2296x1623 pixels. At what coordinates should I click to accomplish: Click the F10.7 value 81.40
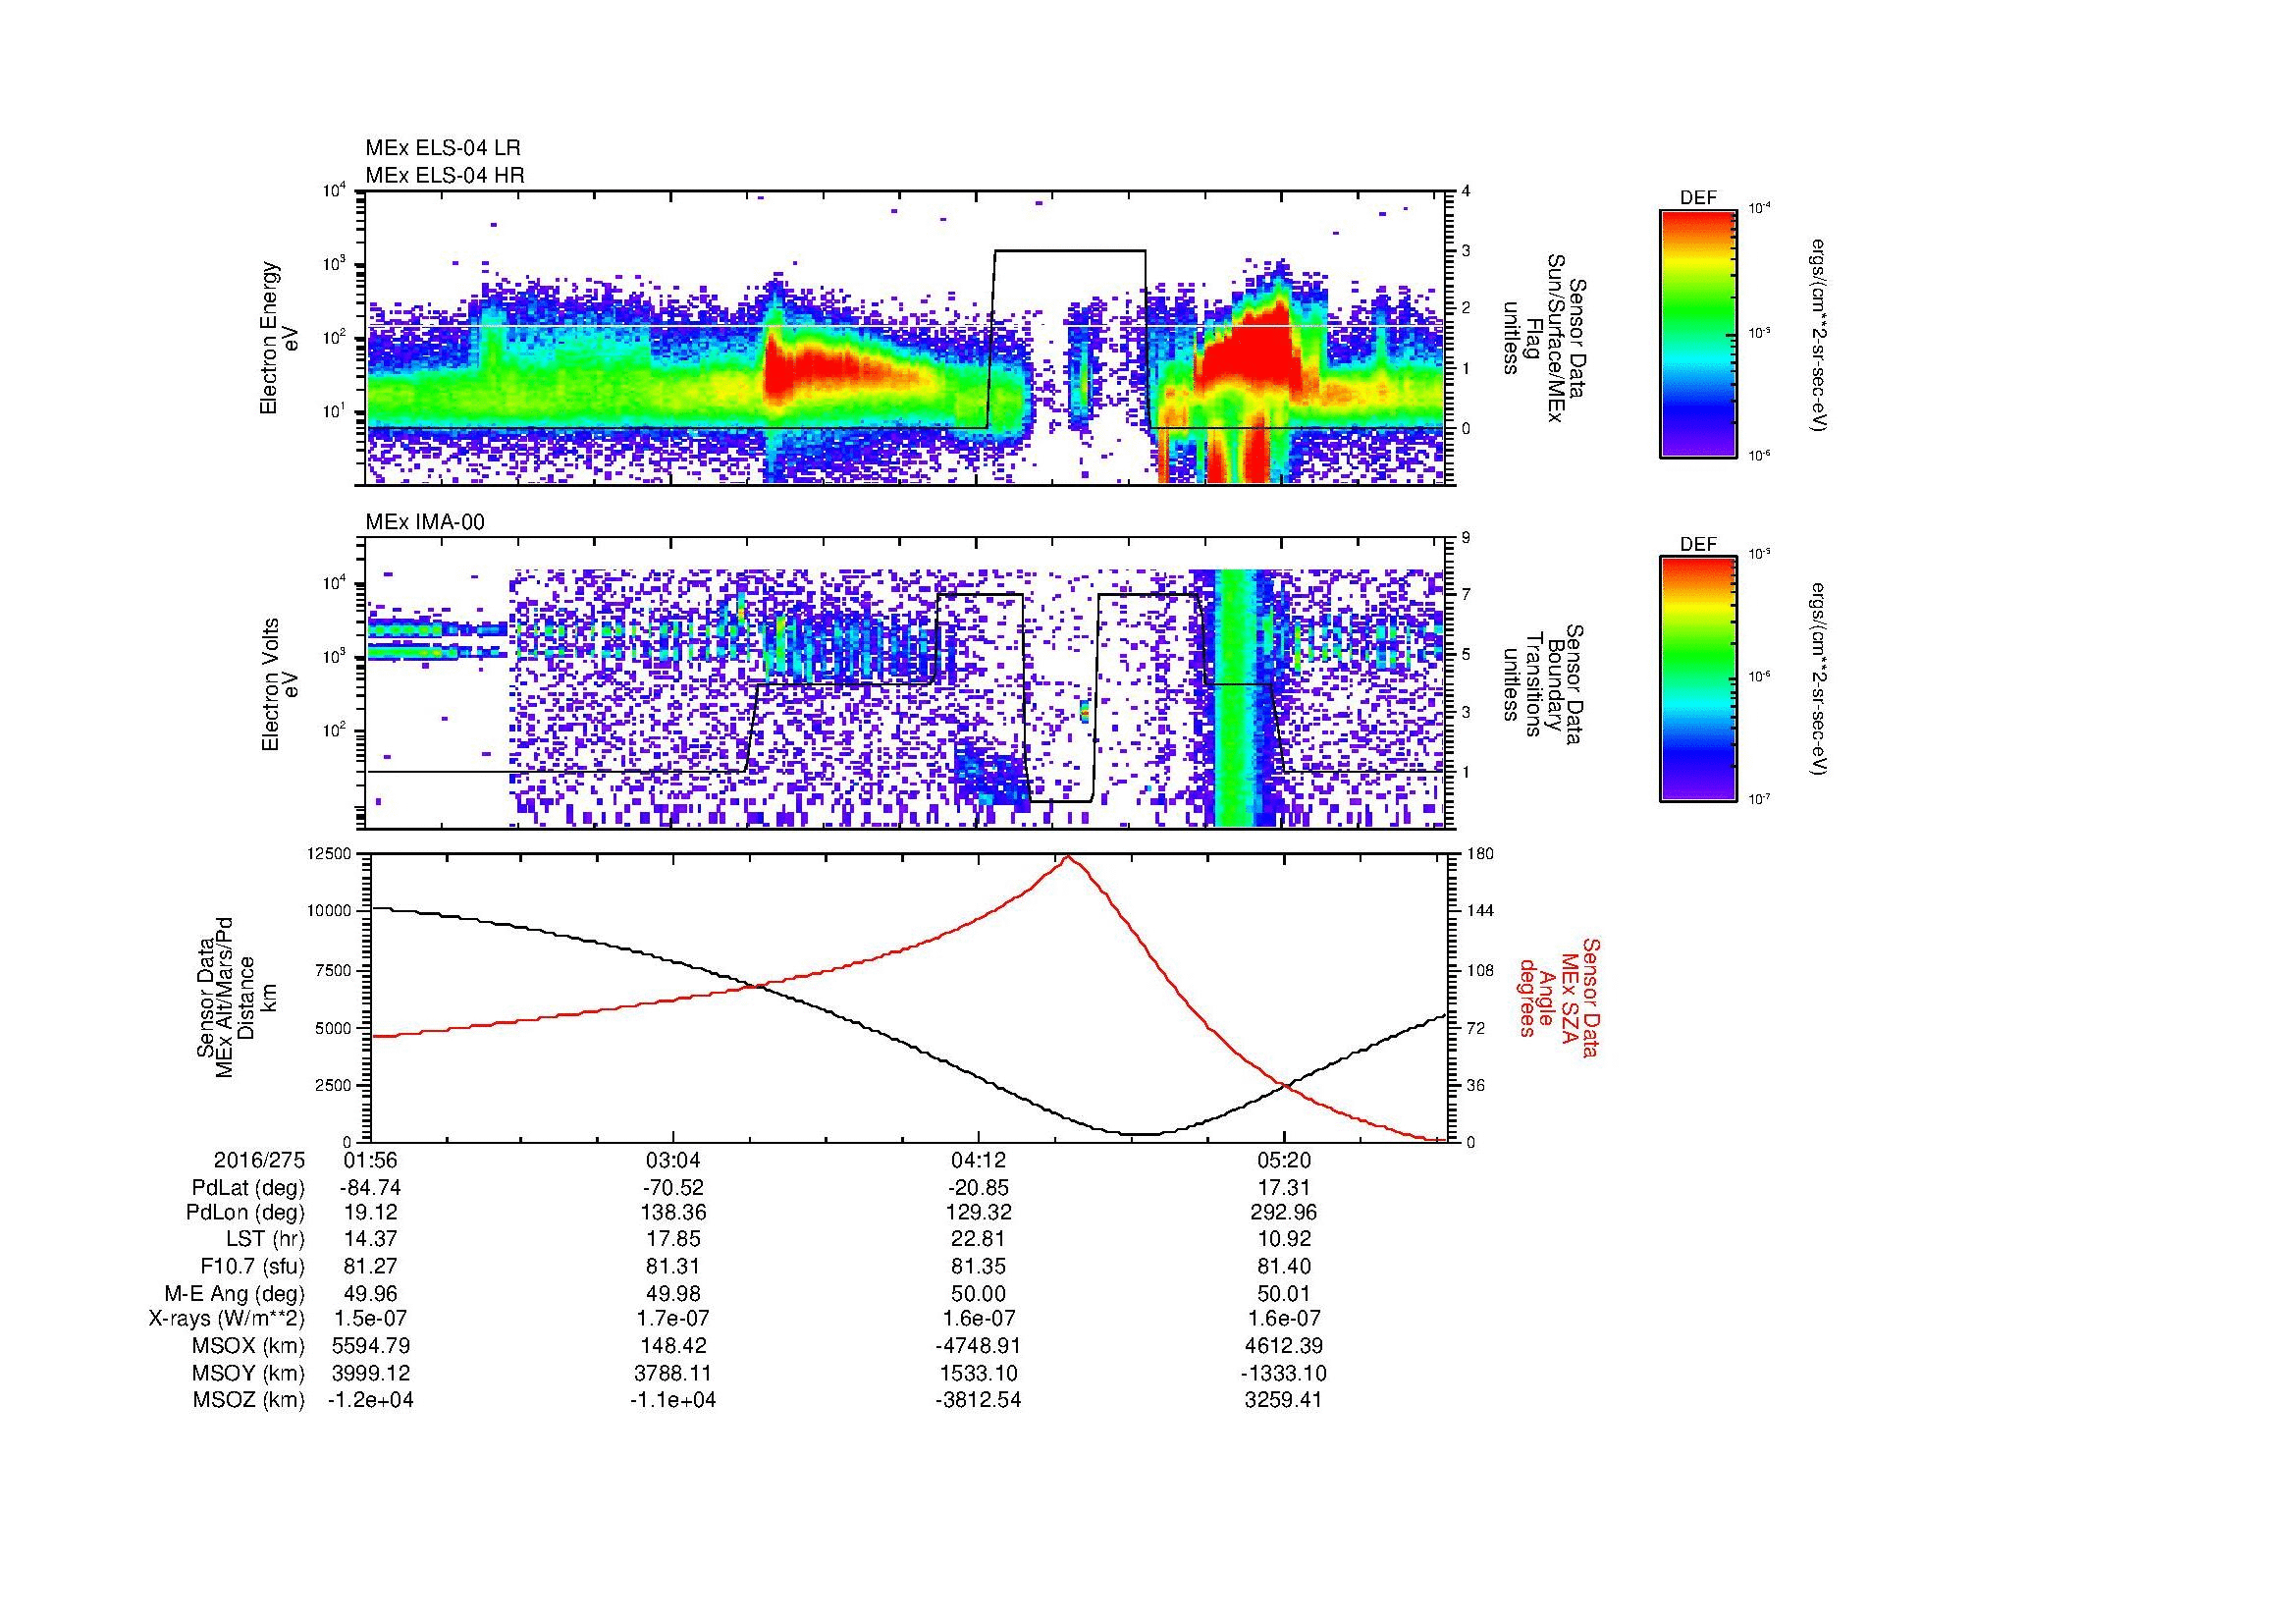pos(1284,1267)
